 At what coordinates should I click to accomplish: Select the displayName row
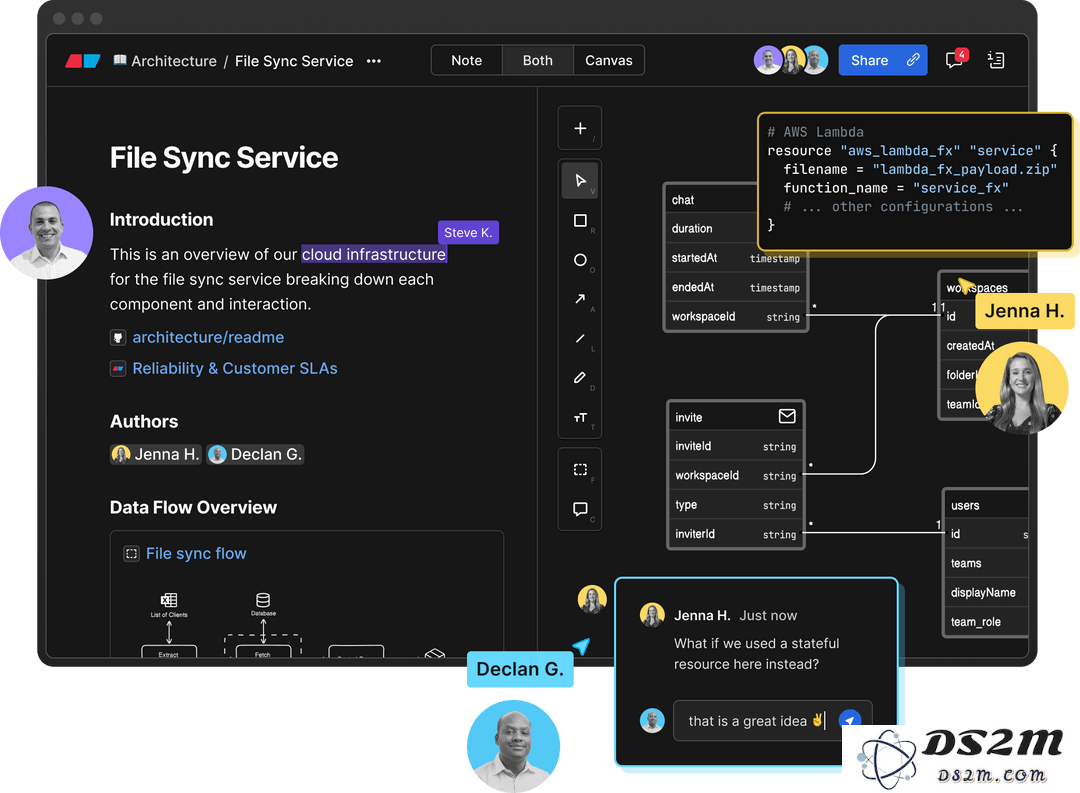986,593
